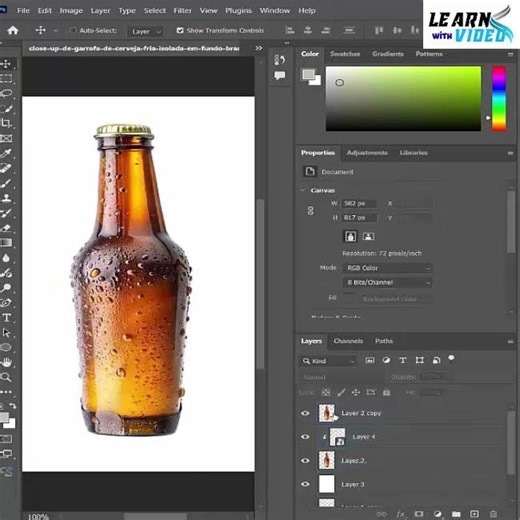
Task: Select the Frame tool
Action: (6, 138)
